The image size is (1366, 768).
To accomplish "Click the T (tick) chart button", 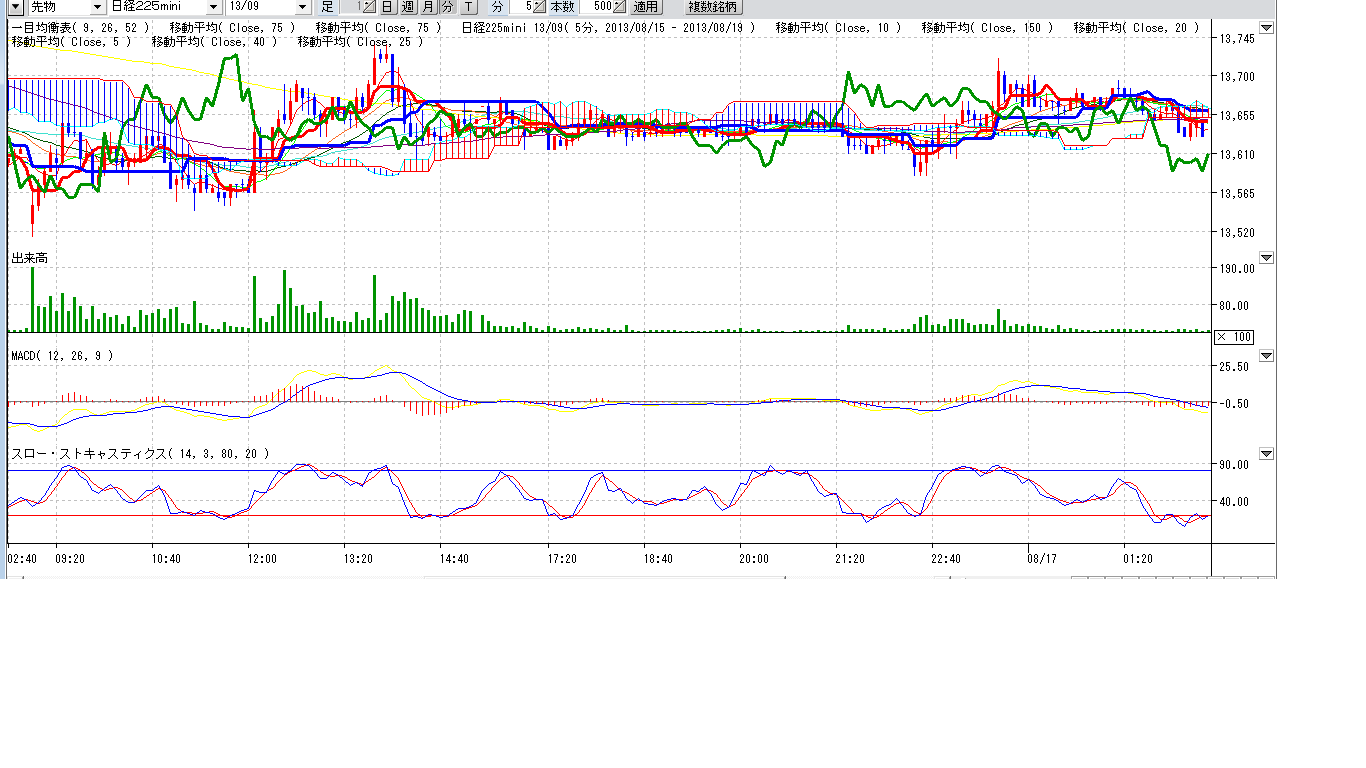I will (468, 7).
